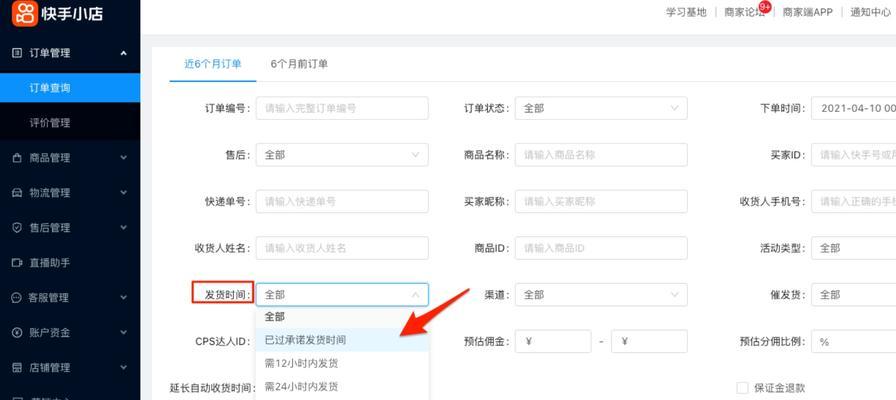The height and width of the screenshot is (400, 896).
Task: Click the 快递单号 input field
Action: click(342, 202)
